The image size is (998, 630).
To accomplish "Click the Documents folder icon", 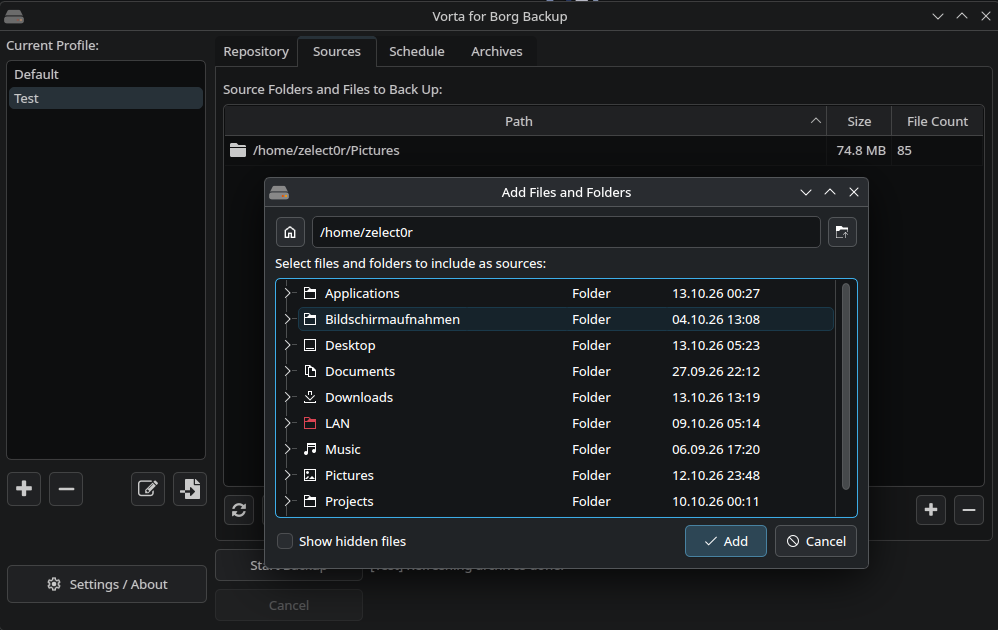I will click(x=310, y=372).
